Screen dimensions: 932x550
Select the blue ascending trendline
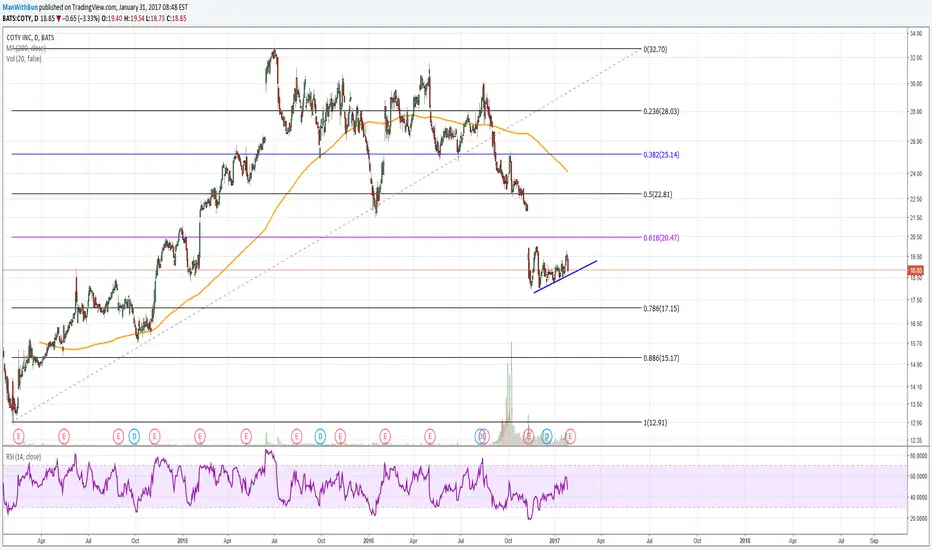565,276
